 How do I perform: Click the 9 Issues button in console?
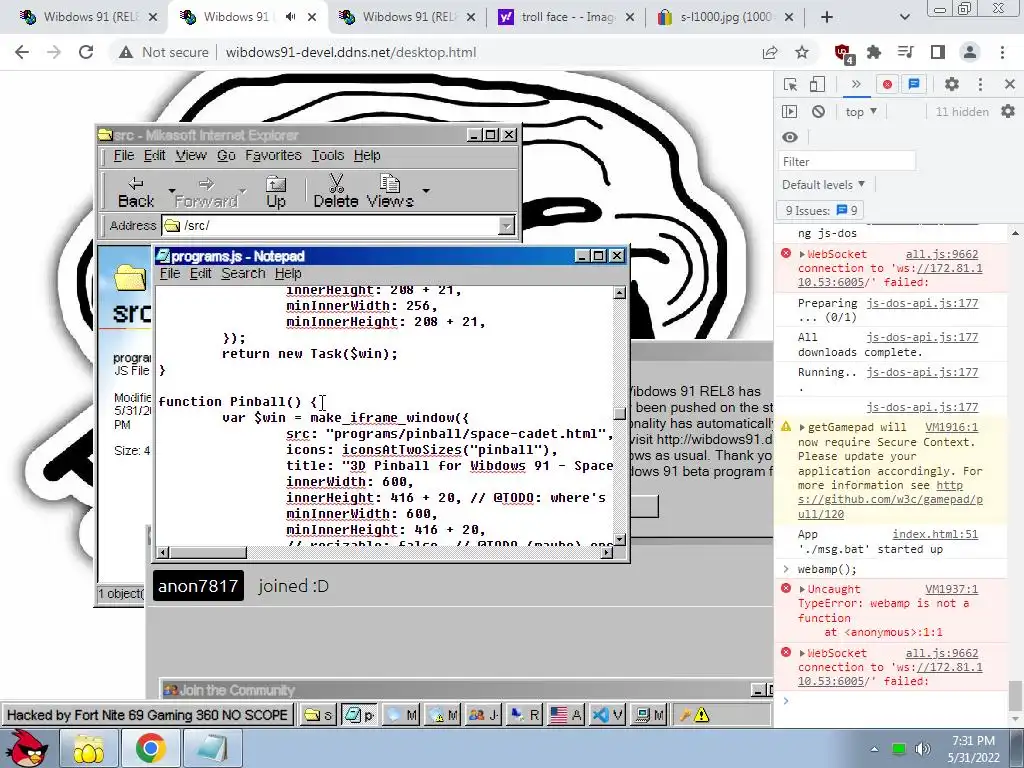click(820, 210)
